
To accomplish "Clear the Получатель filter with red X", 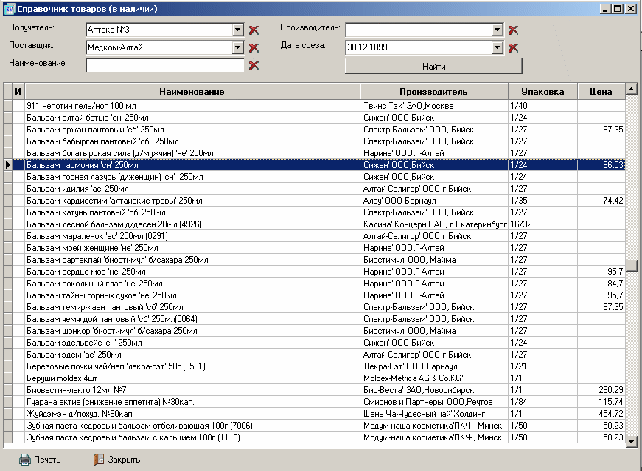I will point(253,29).
